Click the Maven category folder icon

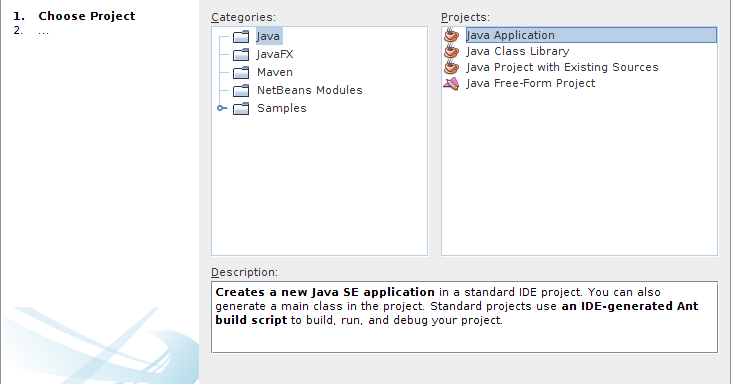(241, 72)
